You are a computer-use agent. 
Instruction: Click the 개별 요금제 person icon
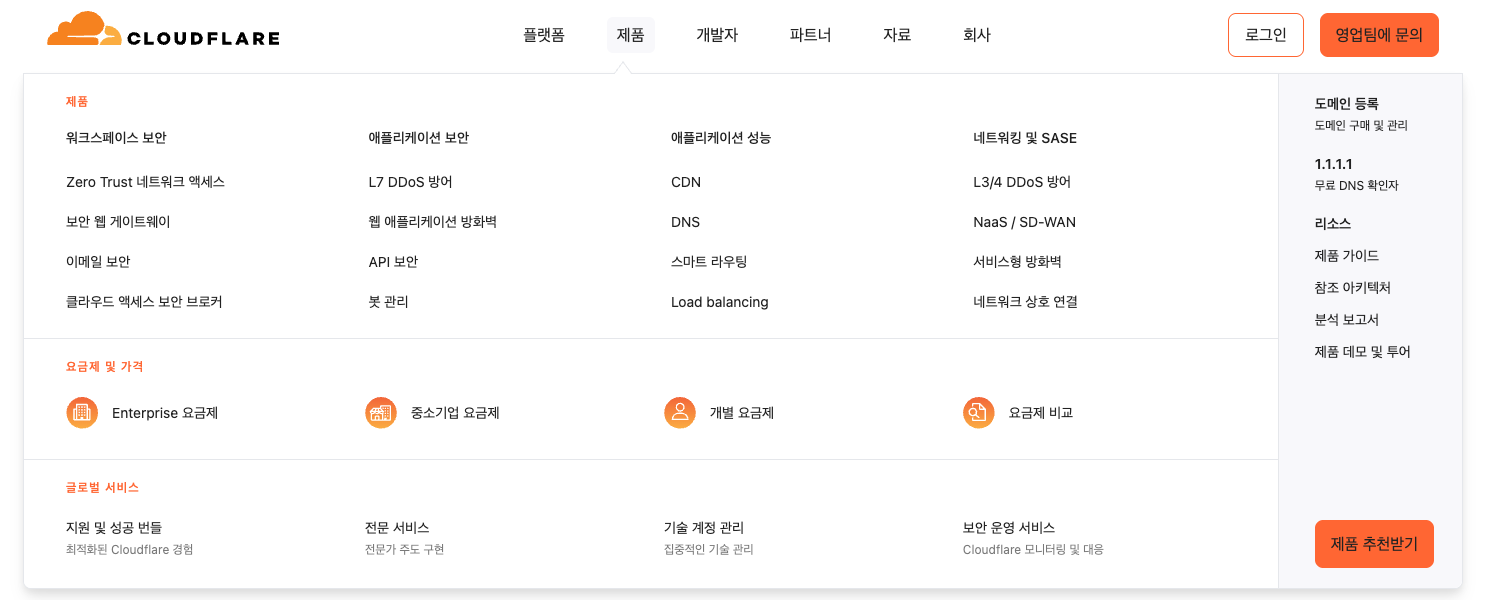coord(680,412)
